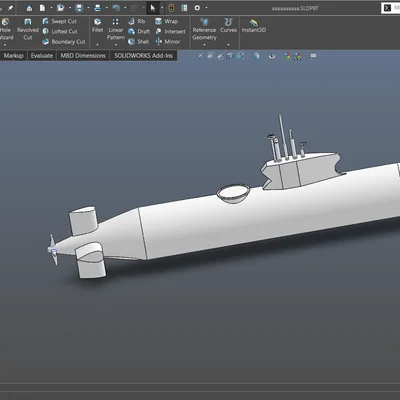Screen dimensions: 400x400
Task: Expand the Save dropdown arrow
Action: (x=88, y=8)
